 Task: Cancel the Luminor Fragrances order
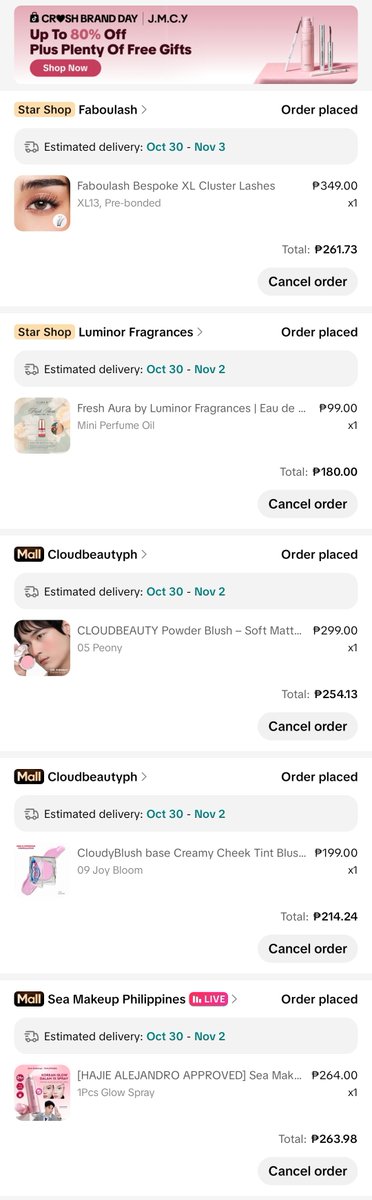(307, 504)
